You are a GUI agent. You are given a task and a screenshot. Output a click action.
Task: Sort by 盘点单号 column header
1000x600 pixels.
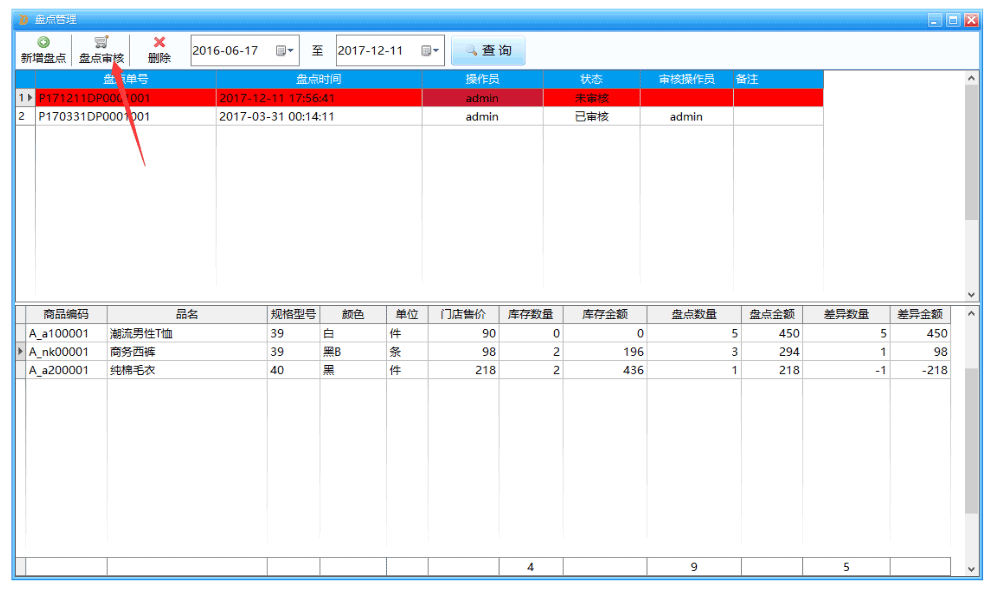126,79
